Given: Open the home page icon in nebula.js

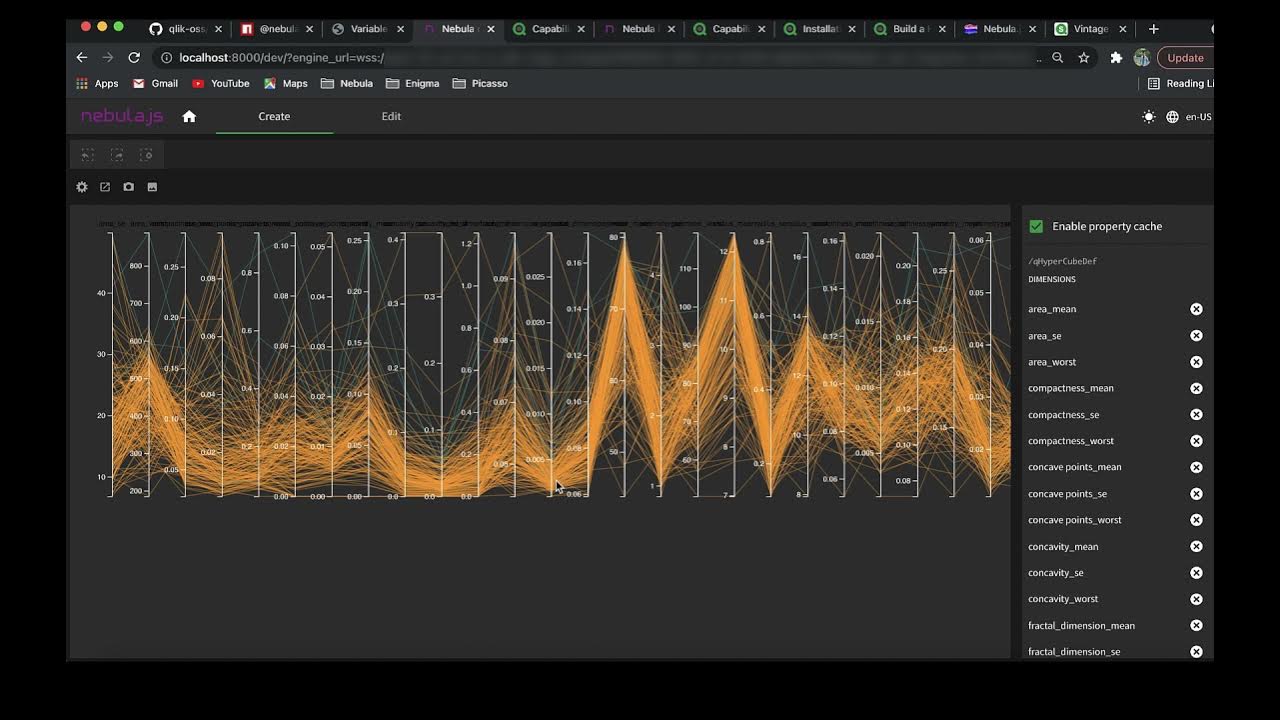Looking at the screenshot, I should click(189, 117).
